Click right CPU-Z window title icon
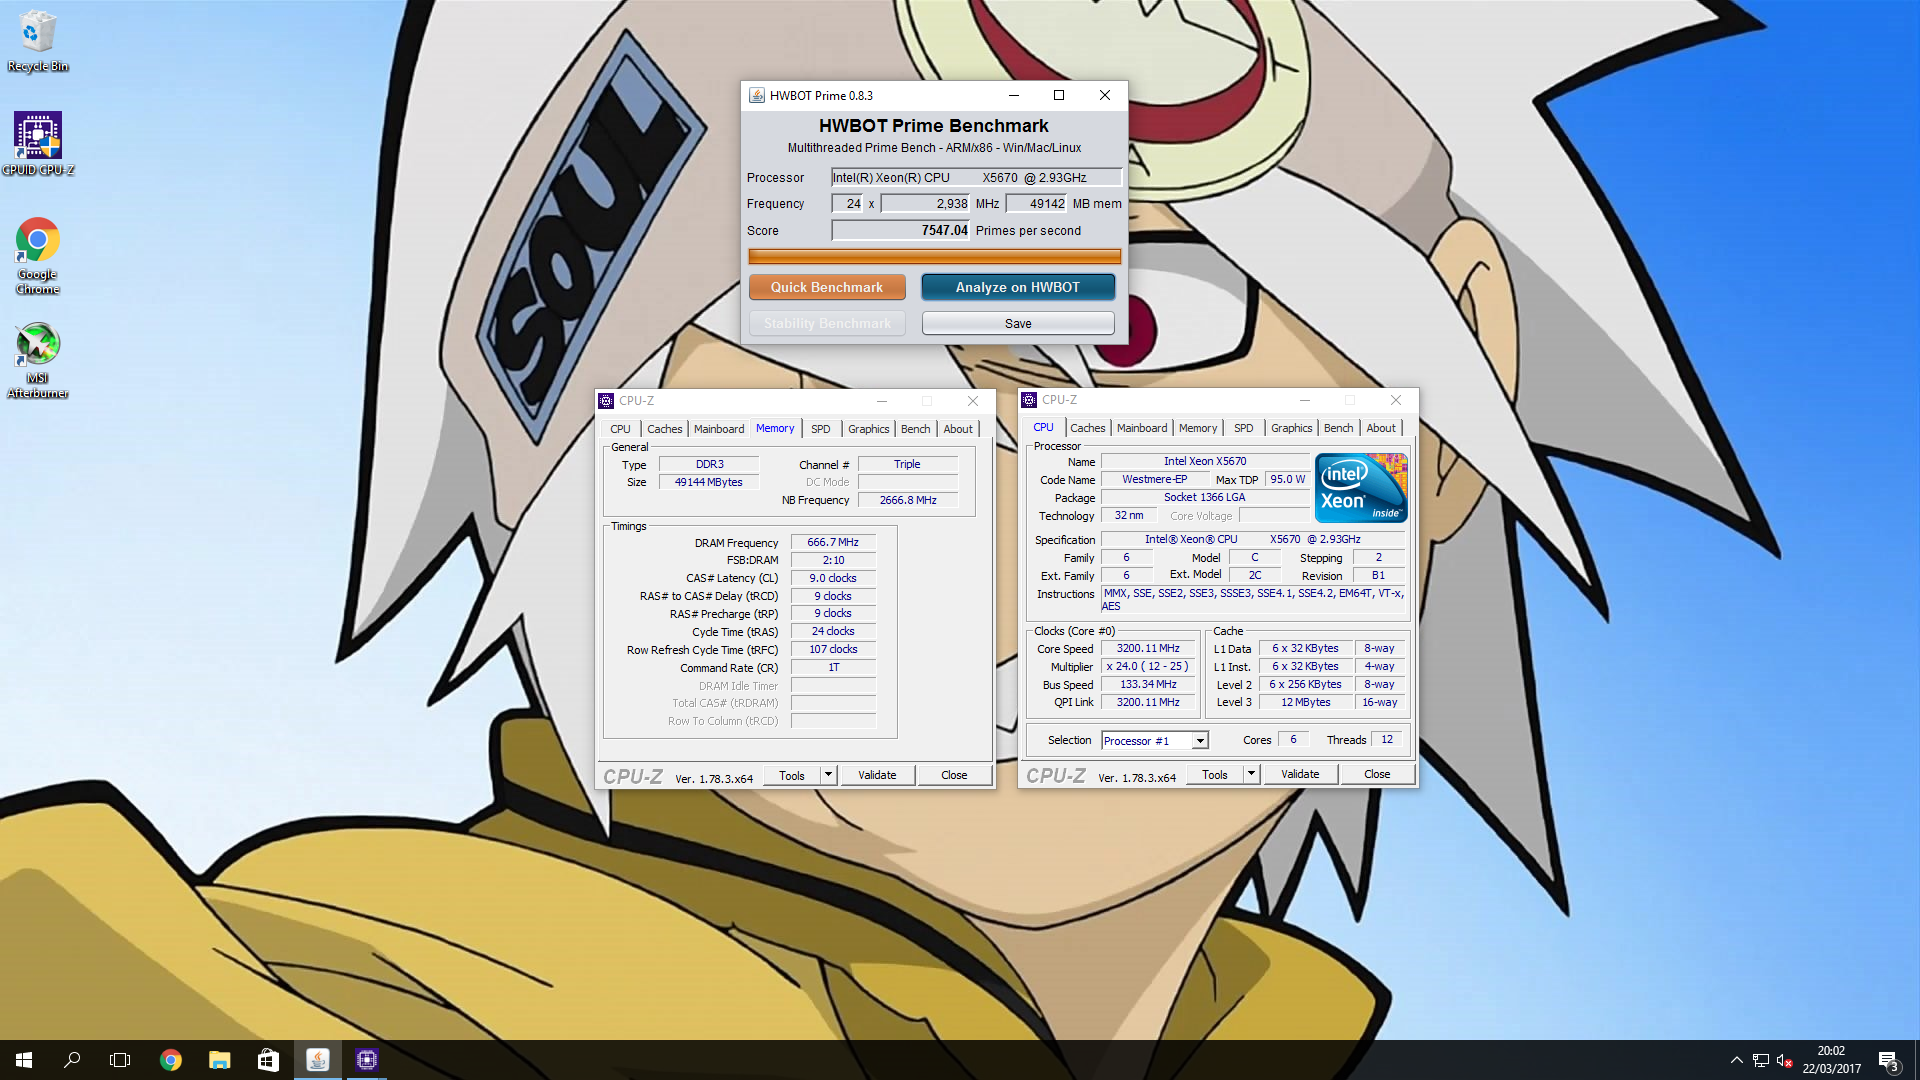Image resolution: width=1920 pixels, height=1080 pixels. (x=1029, y=400)
